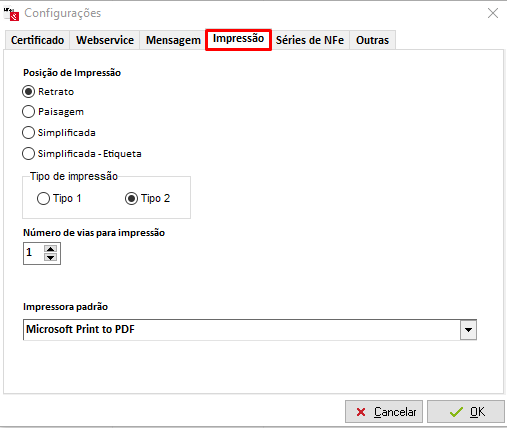The width and height of the screenshot is (507, 428).
Task: Switch to the Certificado tab
Action: (37, 40)
